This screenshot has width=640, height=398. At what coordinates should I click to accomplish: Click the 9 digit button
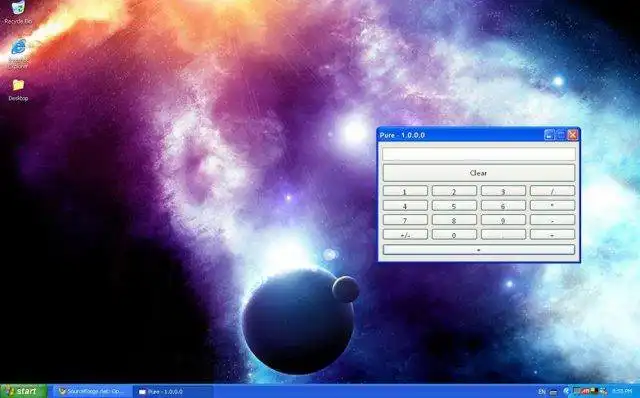pos(503,220)
